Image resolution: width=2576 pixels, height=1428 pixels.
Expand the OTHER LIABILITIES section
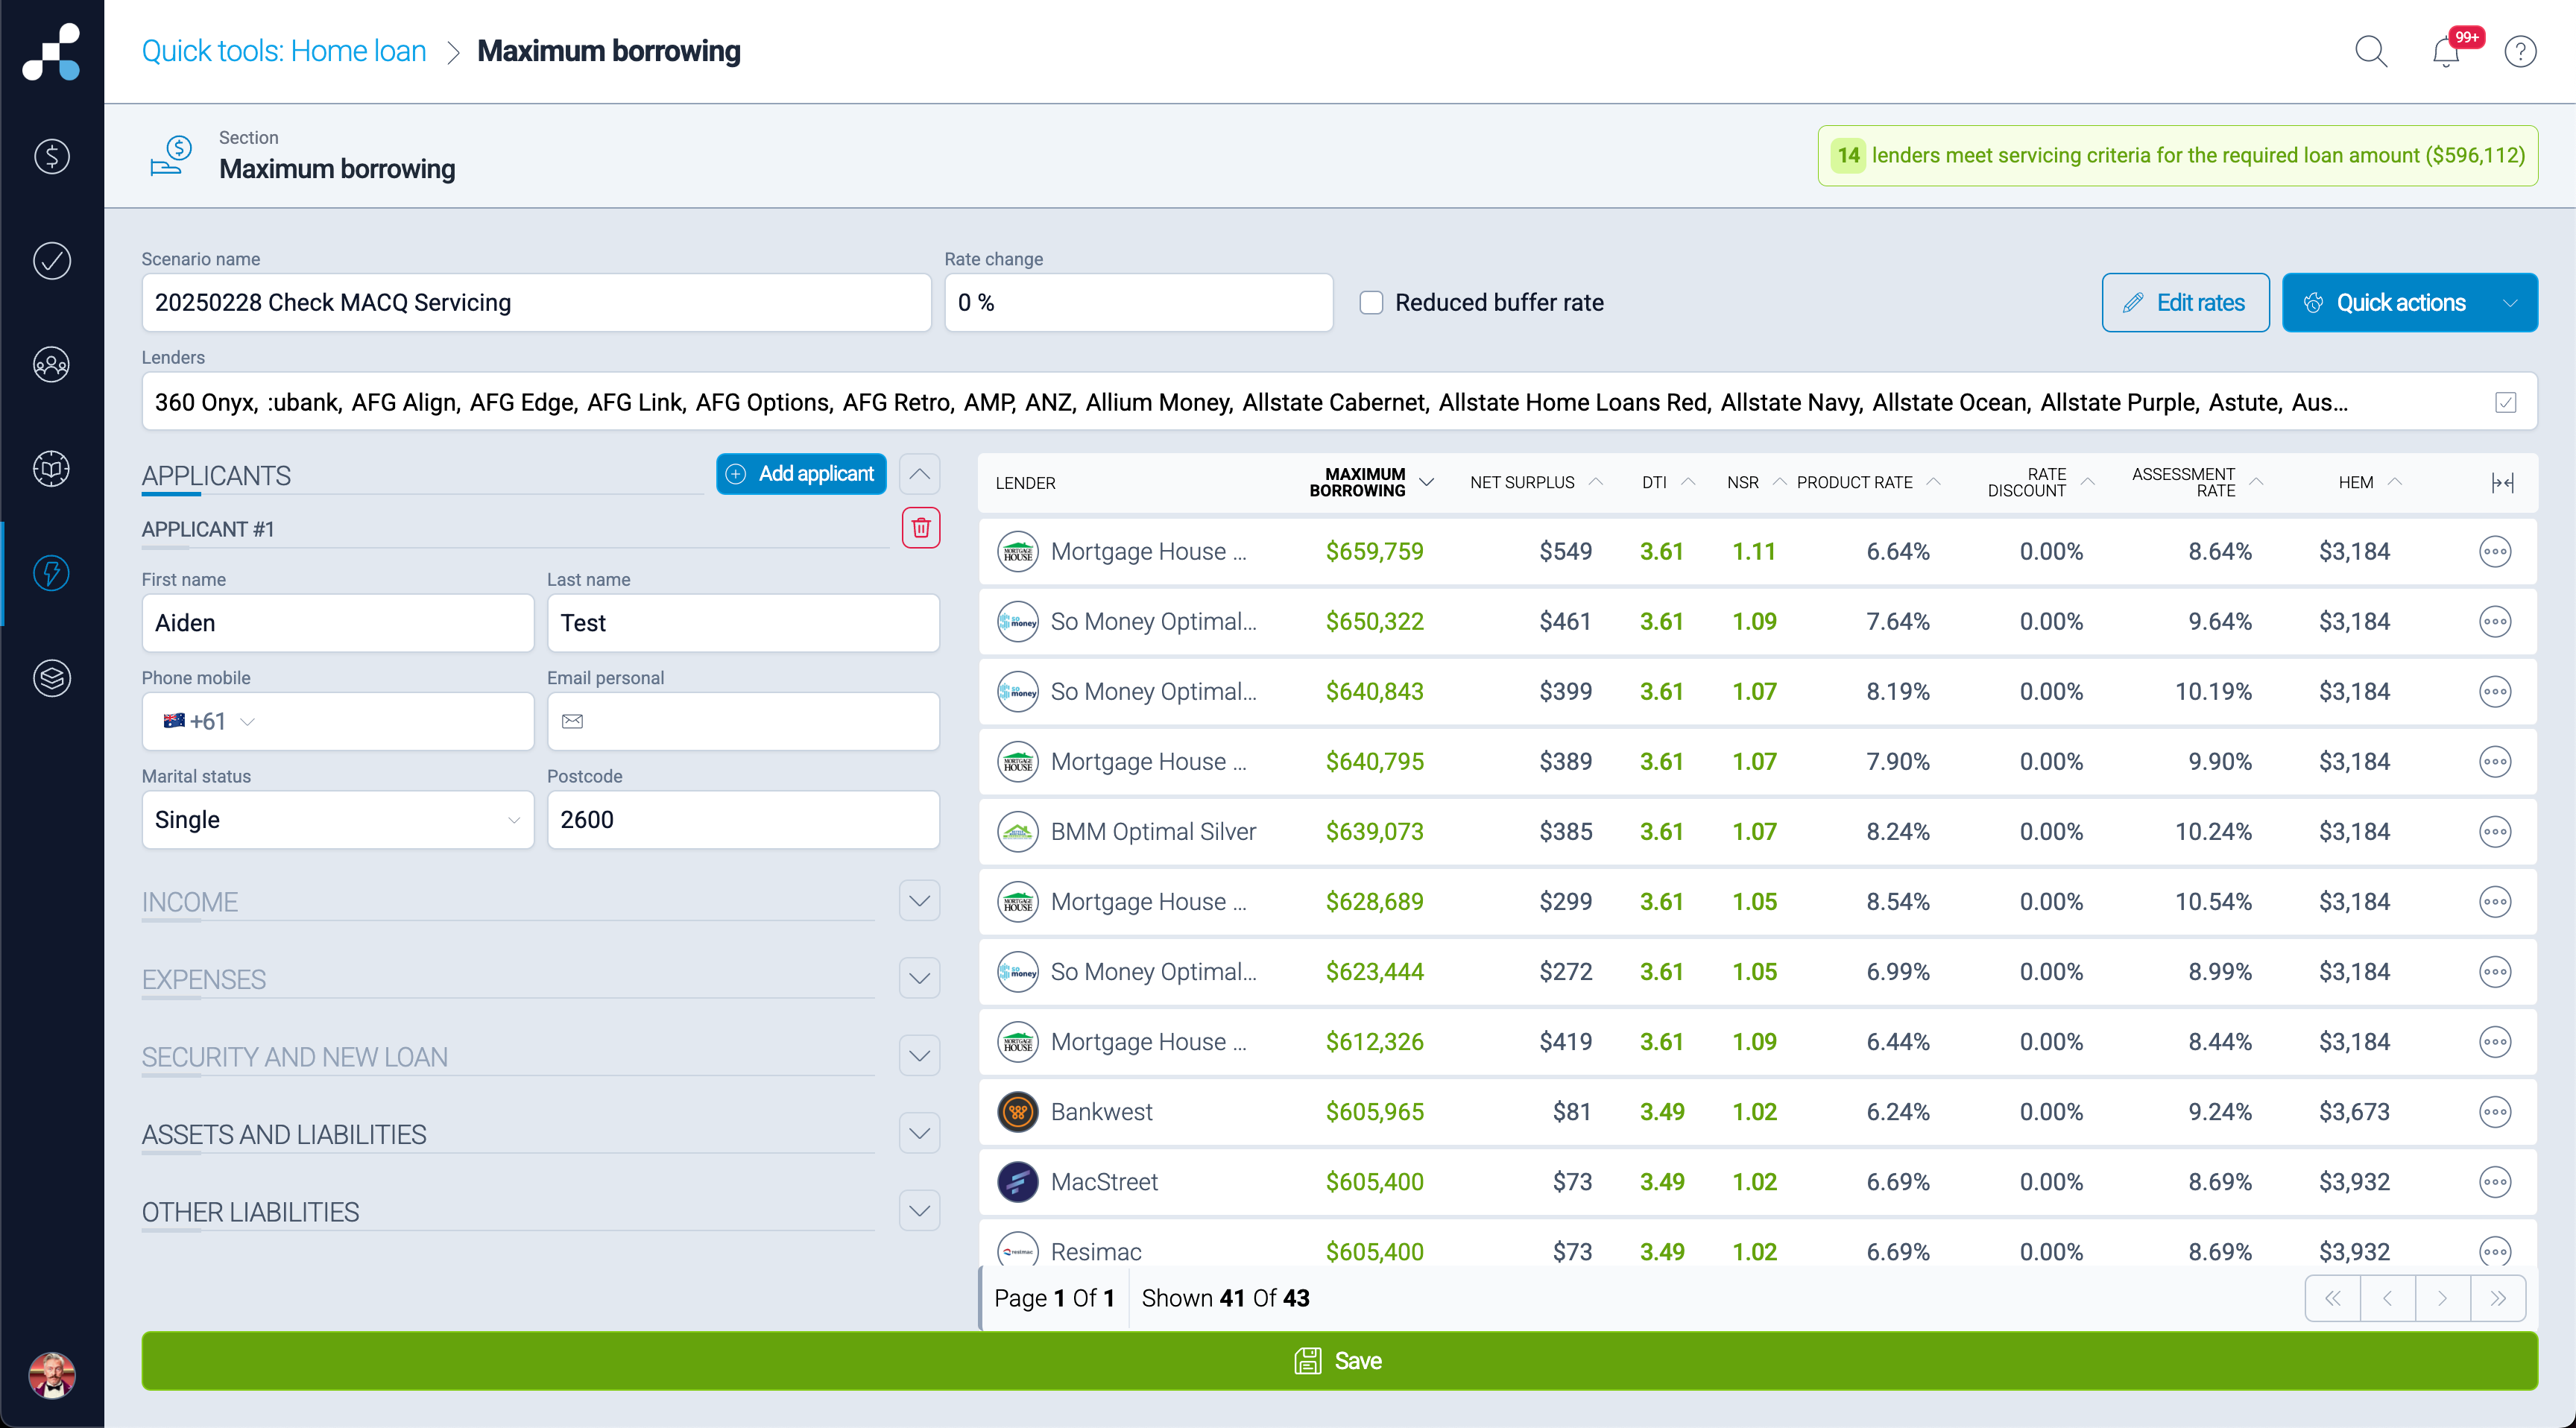919,1211
